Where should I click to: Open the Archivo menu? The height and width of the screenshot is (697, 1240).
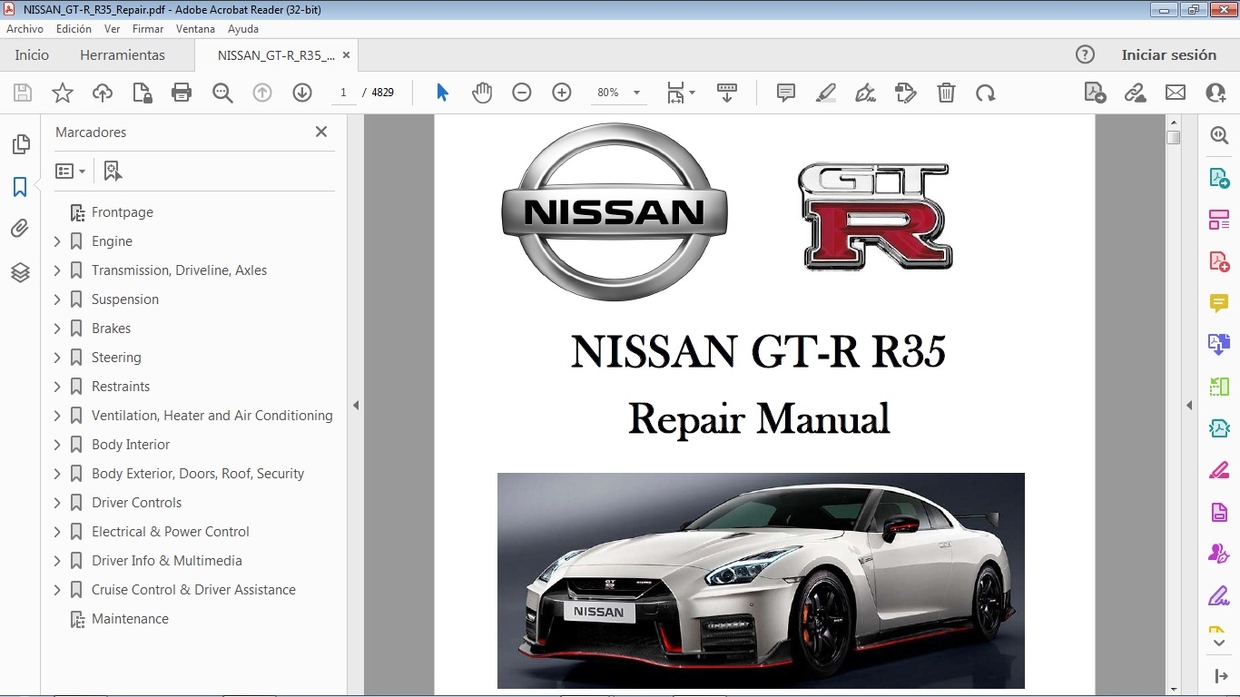click(24, 29)
